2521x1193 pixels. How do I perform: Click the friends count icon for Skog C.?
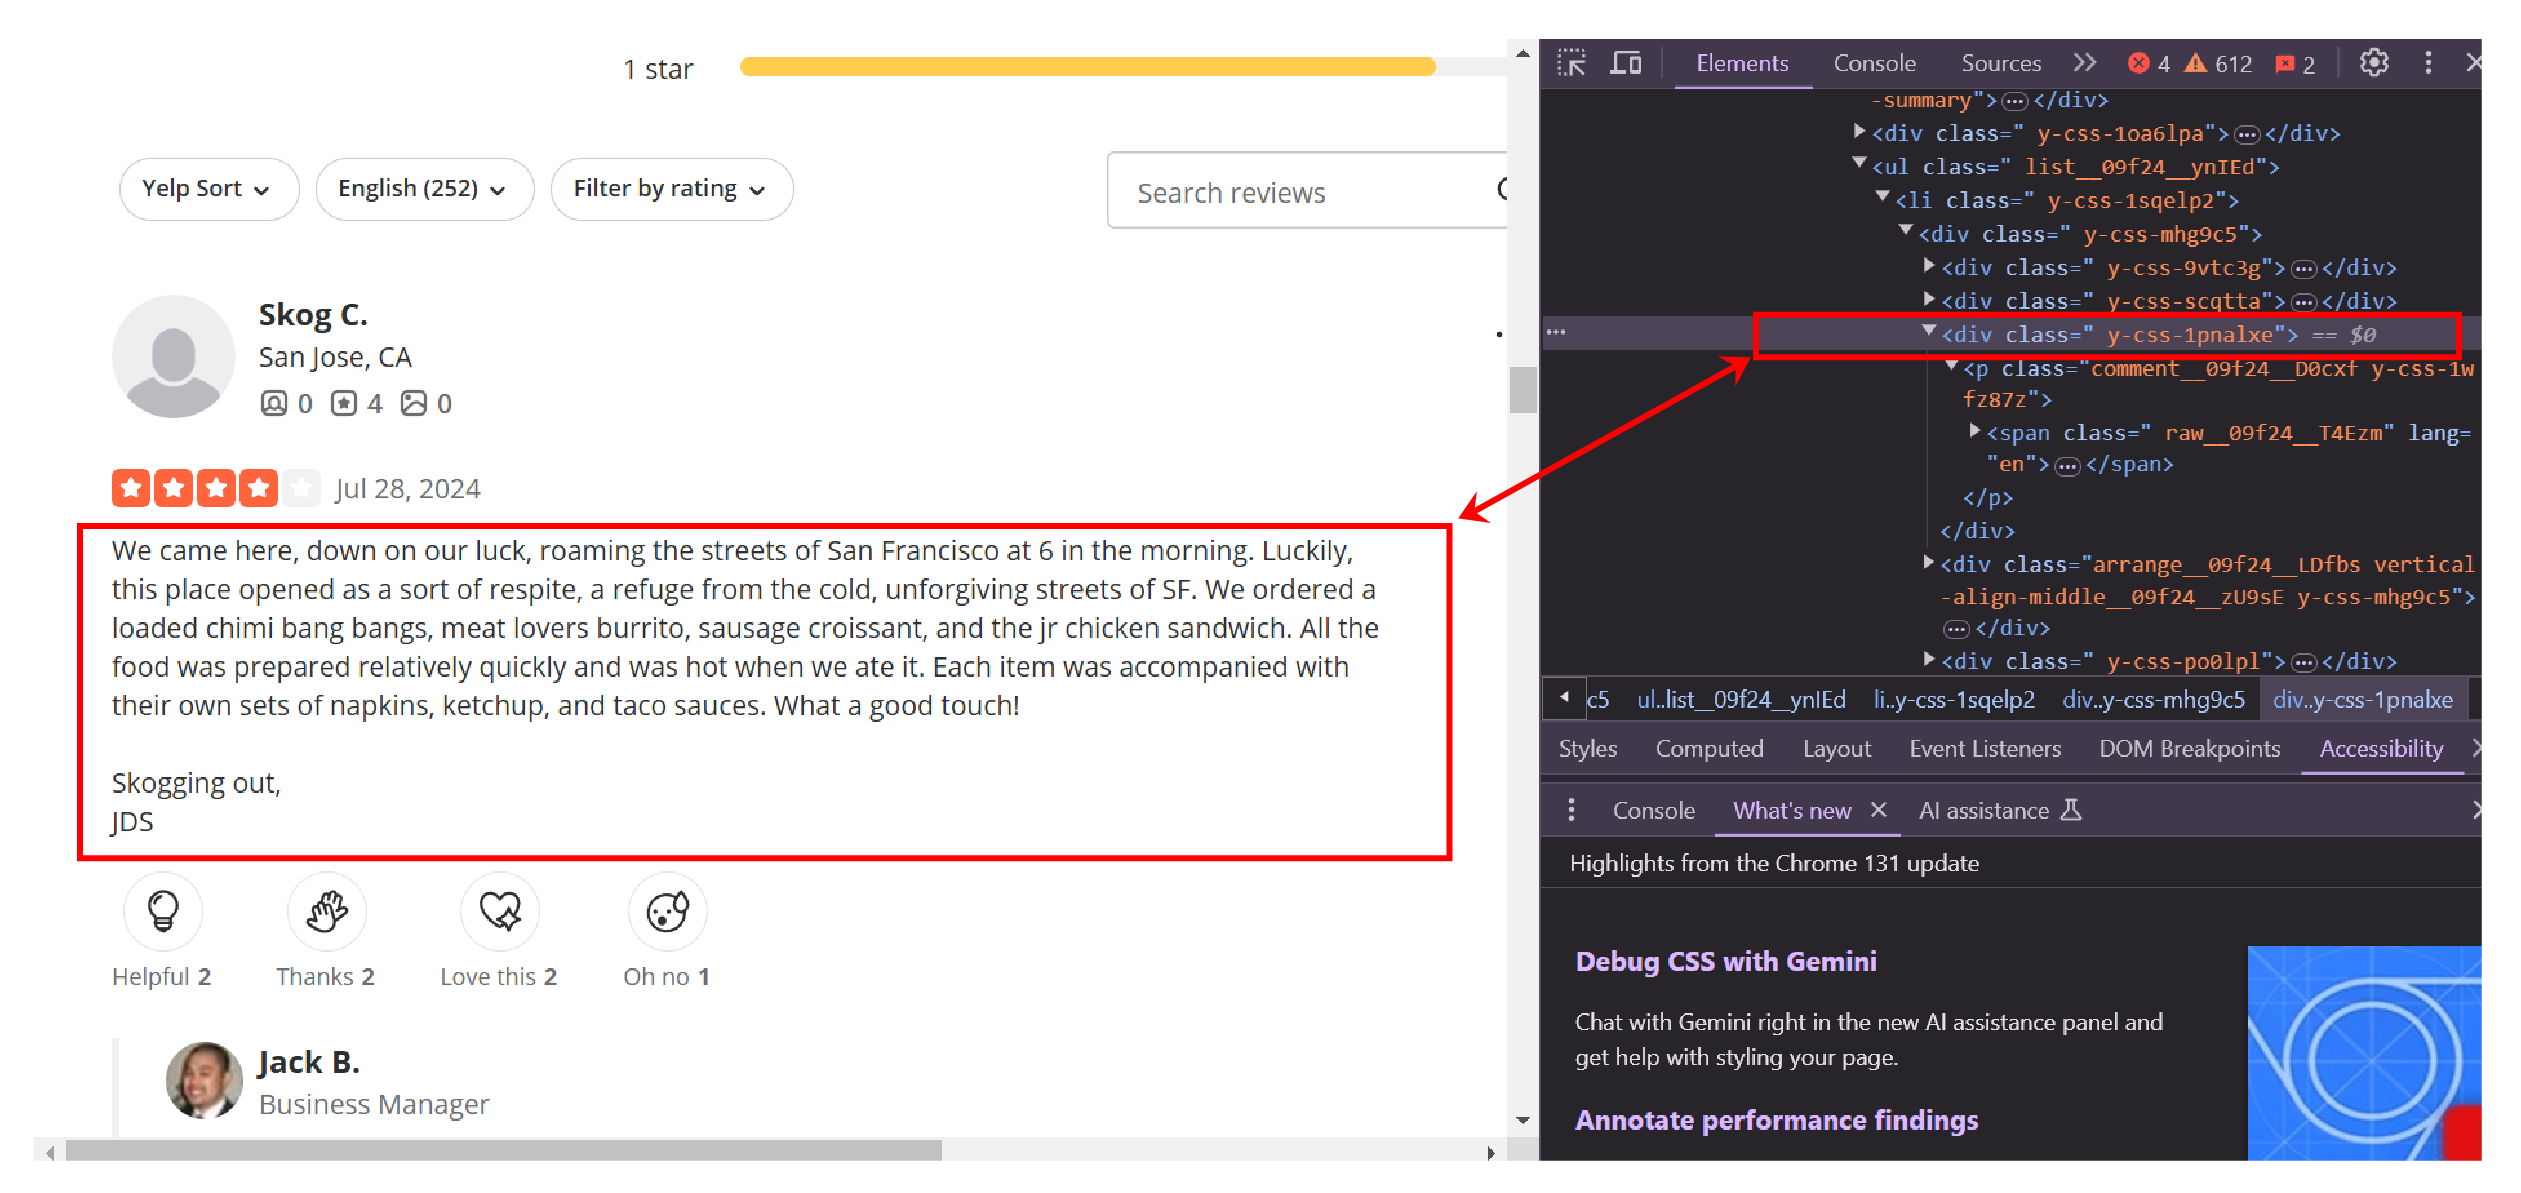click(x=273, y=403)
